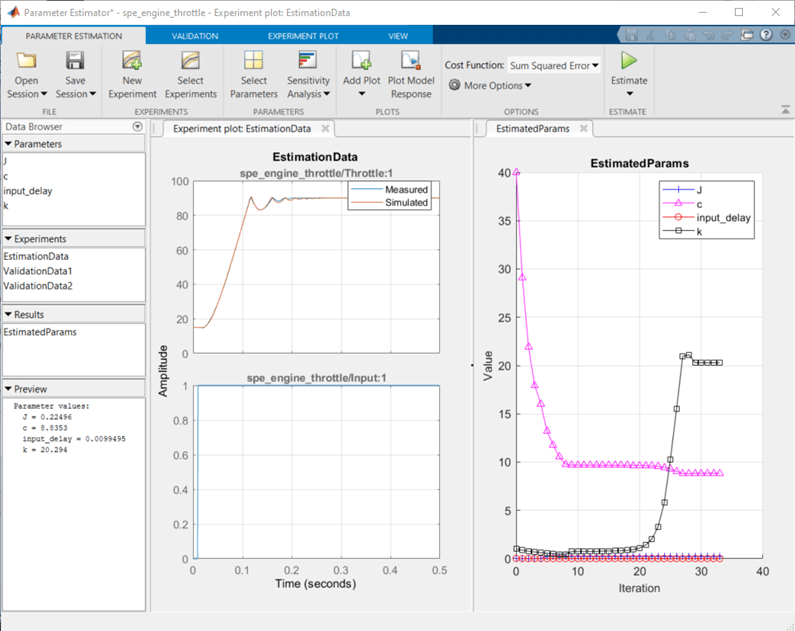Select parameter k in the Parameters list
This screenshot has height=631, width=795.
(x=74, y=206)
